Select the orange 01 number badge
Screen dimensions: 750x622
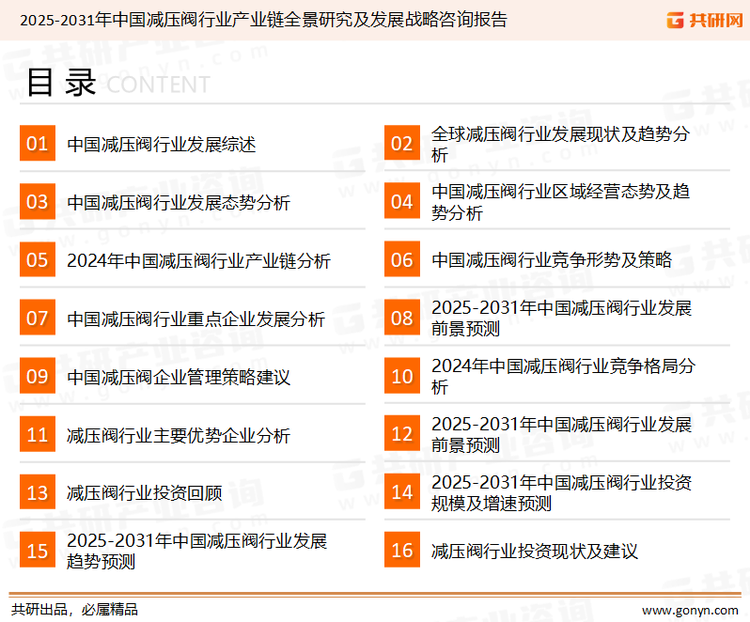tap(37, 144)
